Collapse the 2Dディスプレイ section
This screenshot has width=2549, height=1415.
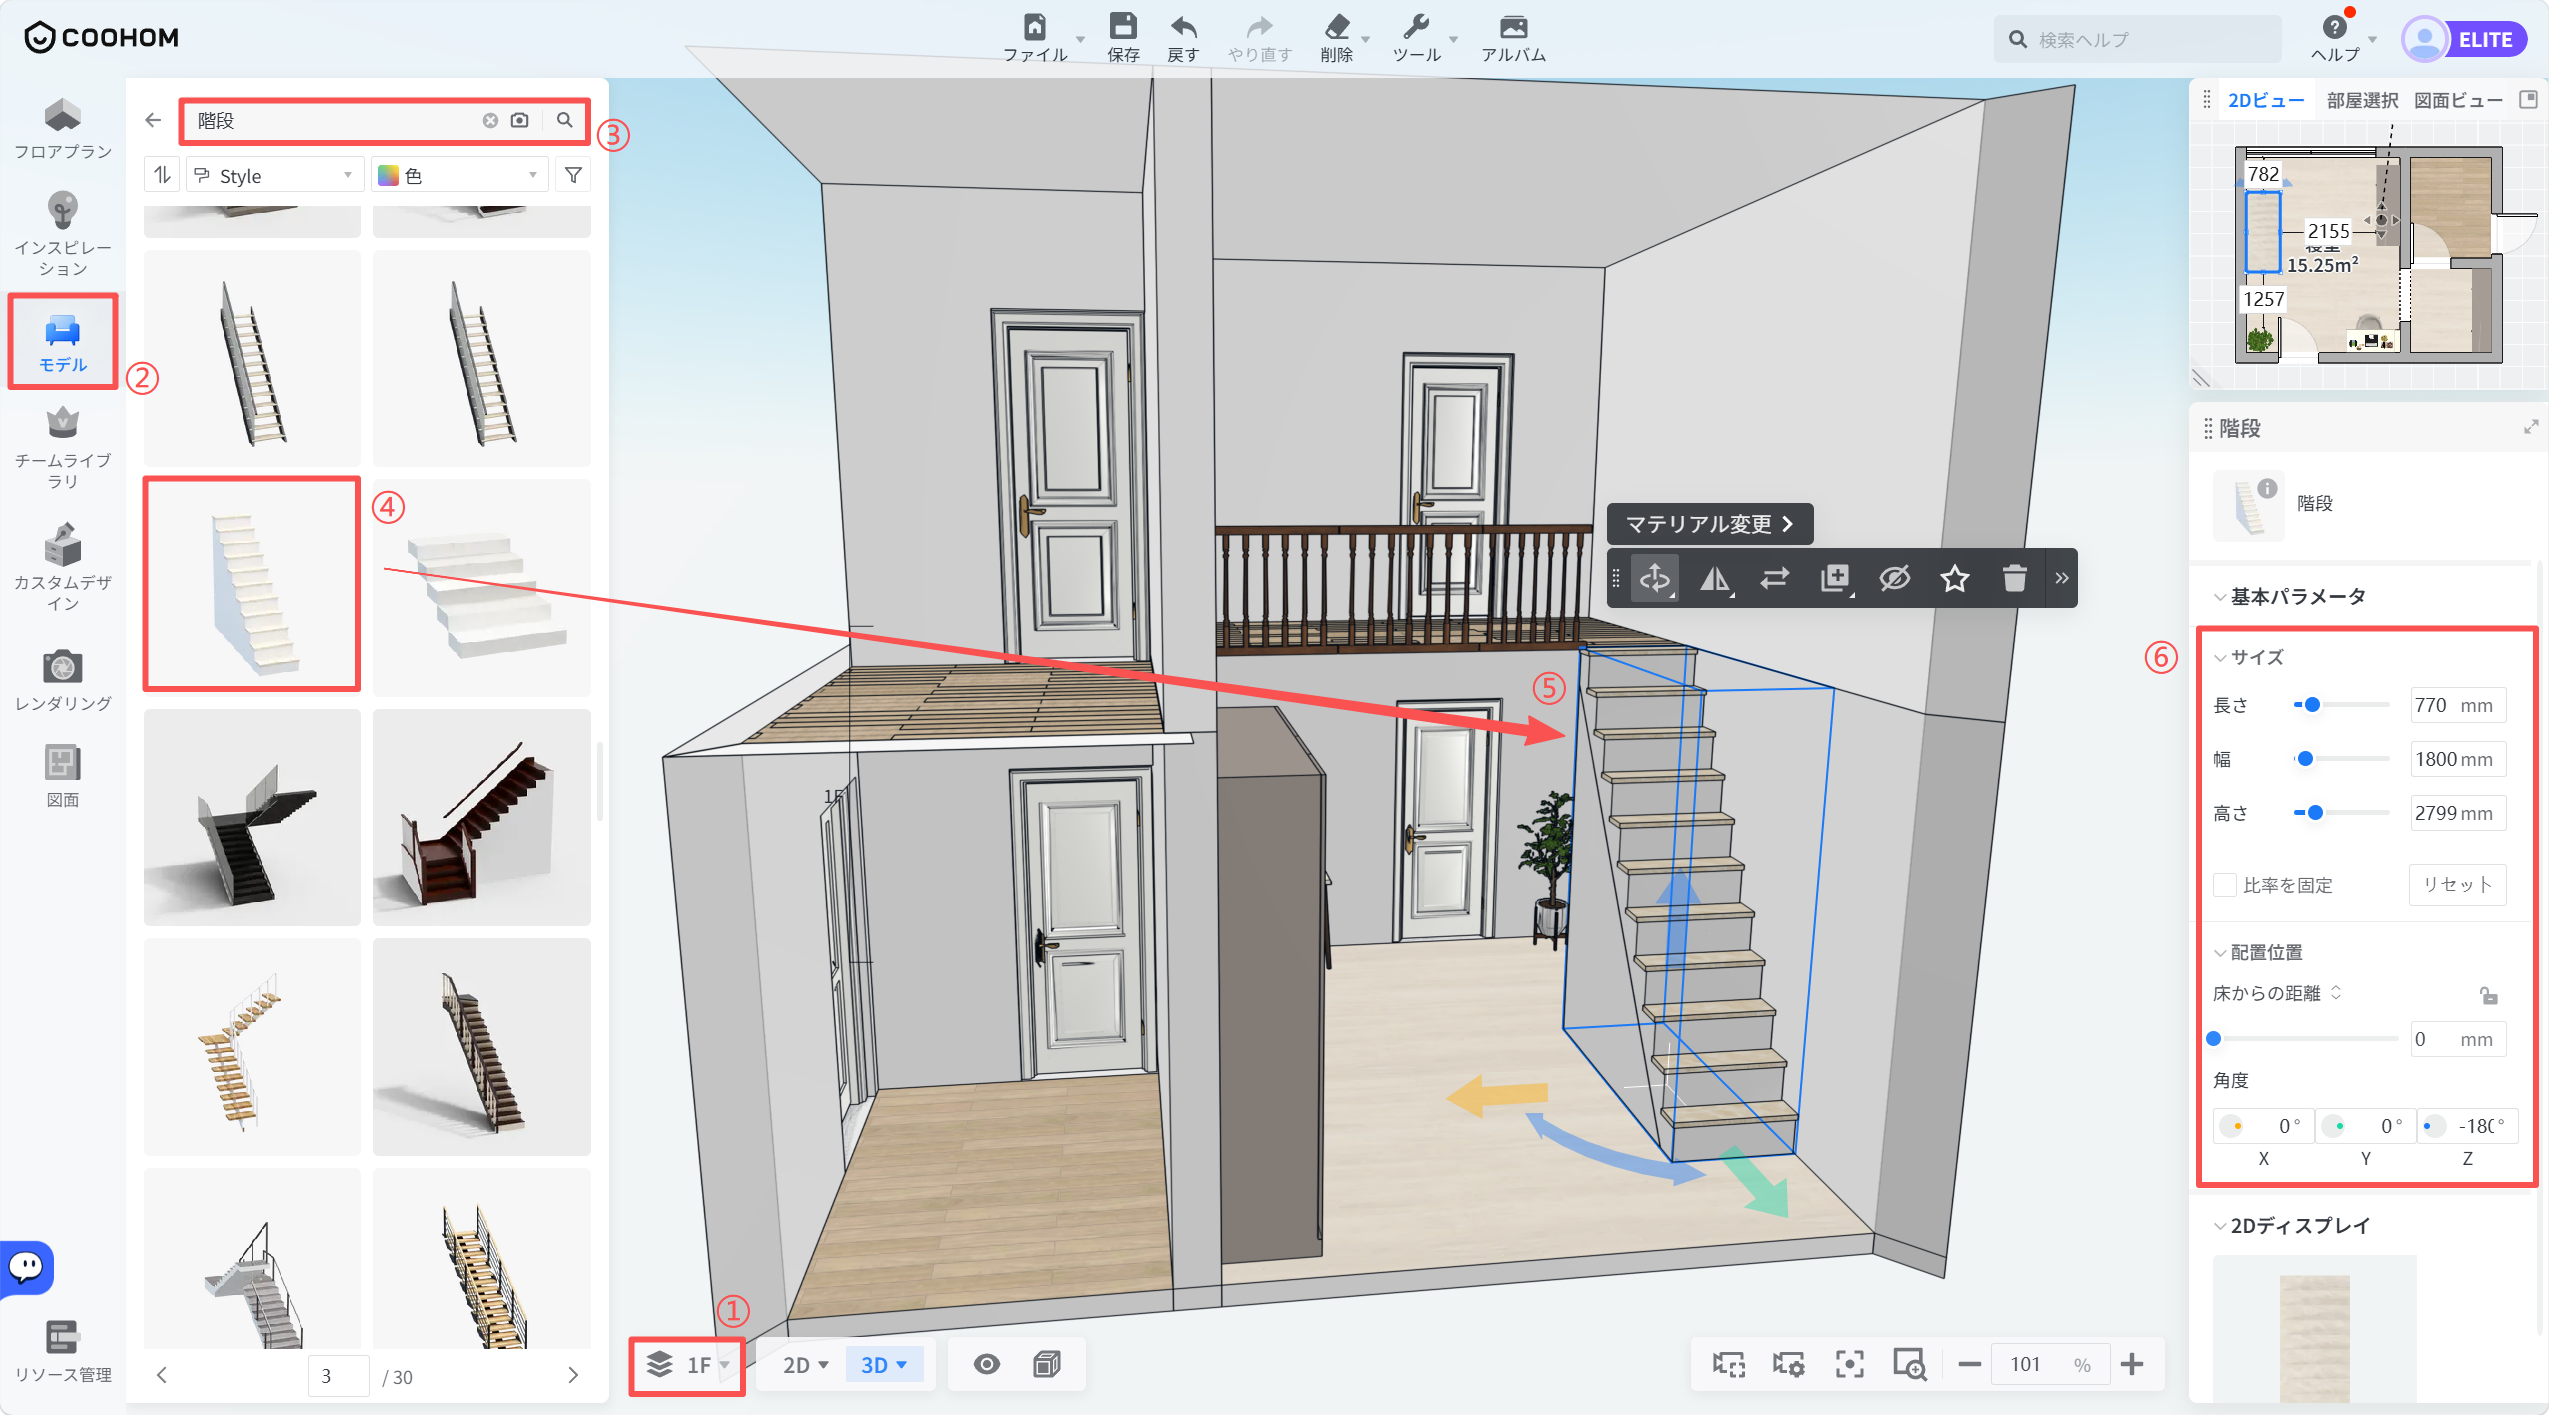pyautogui.click(x=2220, y=1226)
